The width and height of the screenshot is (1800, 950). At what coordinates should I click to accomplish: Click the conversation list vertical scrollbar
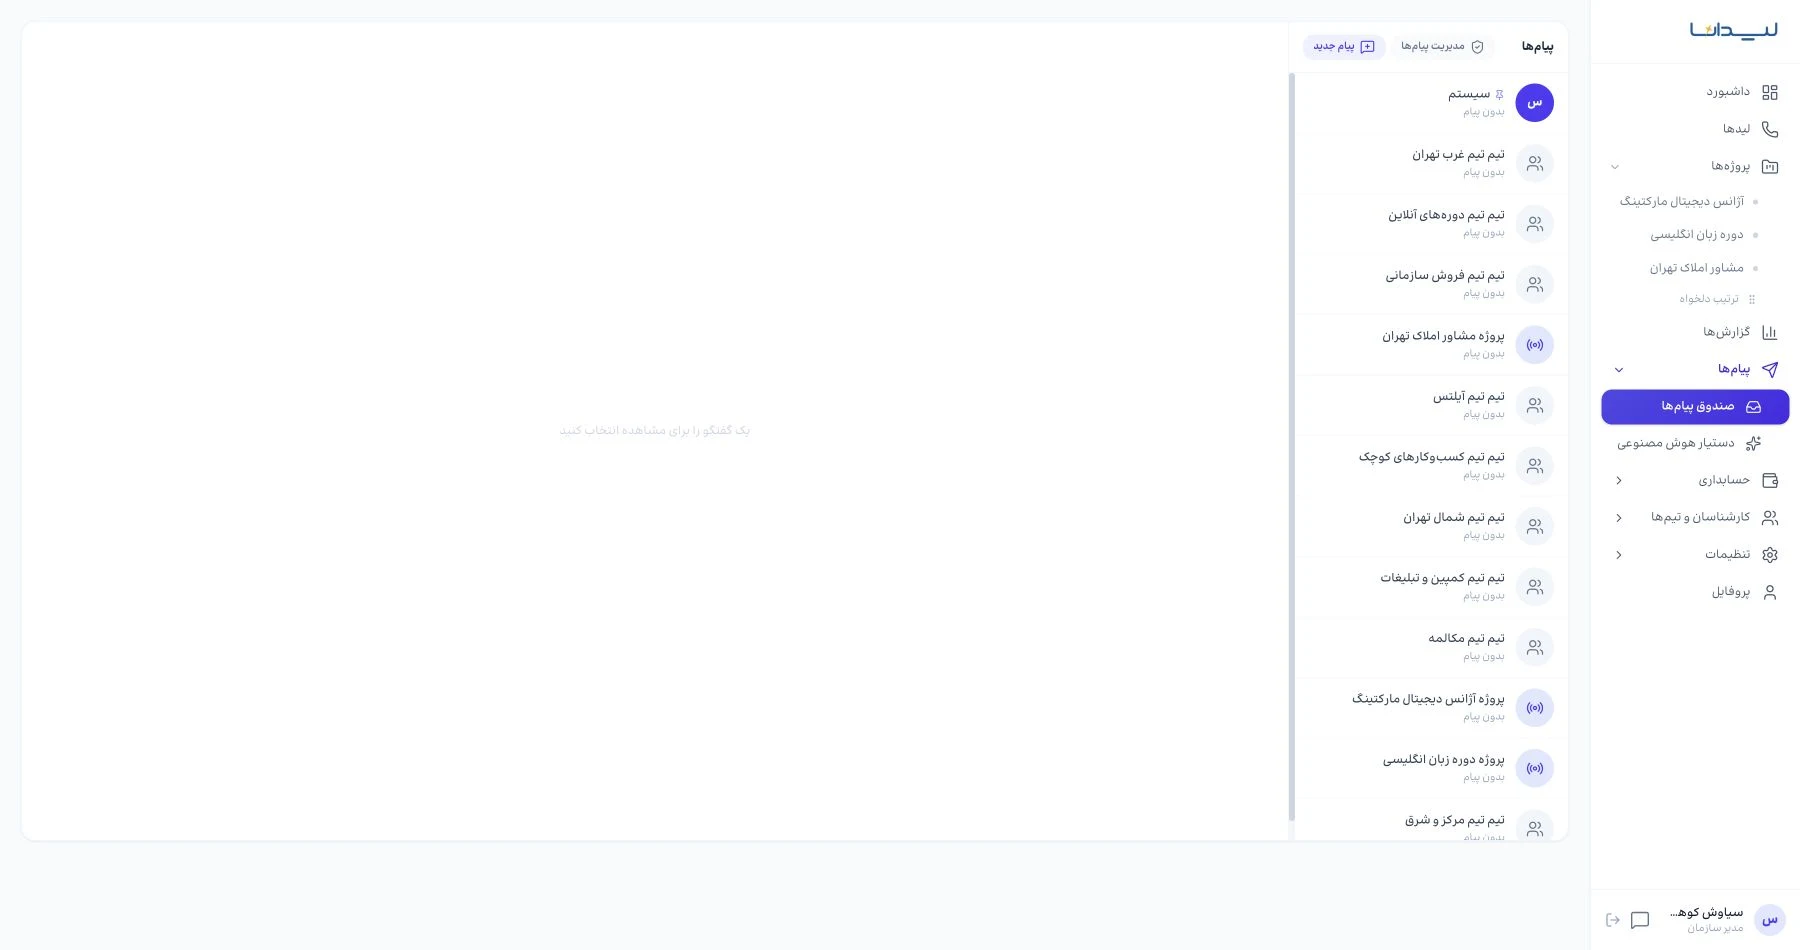click(1292, 447)
